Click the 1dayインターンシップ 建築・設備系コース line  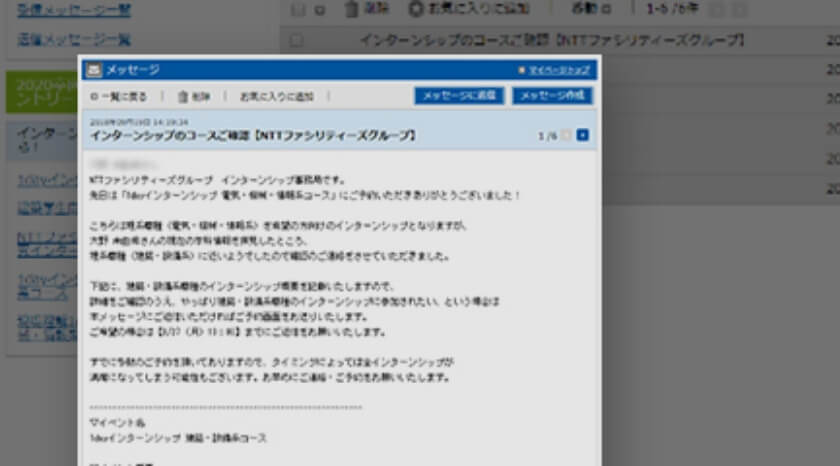click(178, 438)
